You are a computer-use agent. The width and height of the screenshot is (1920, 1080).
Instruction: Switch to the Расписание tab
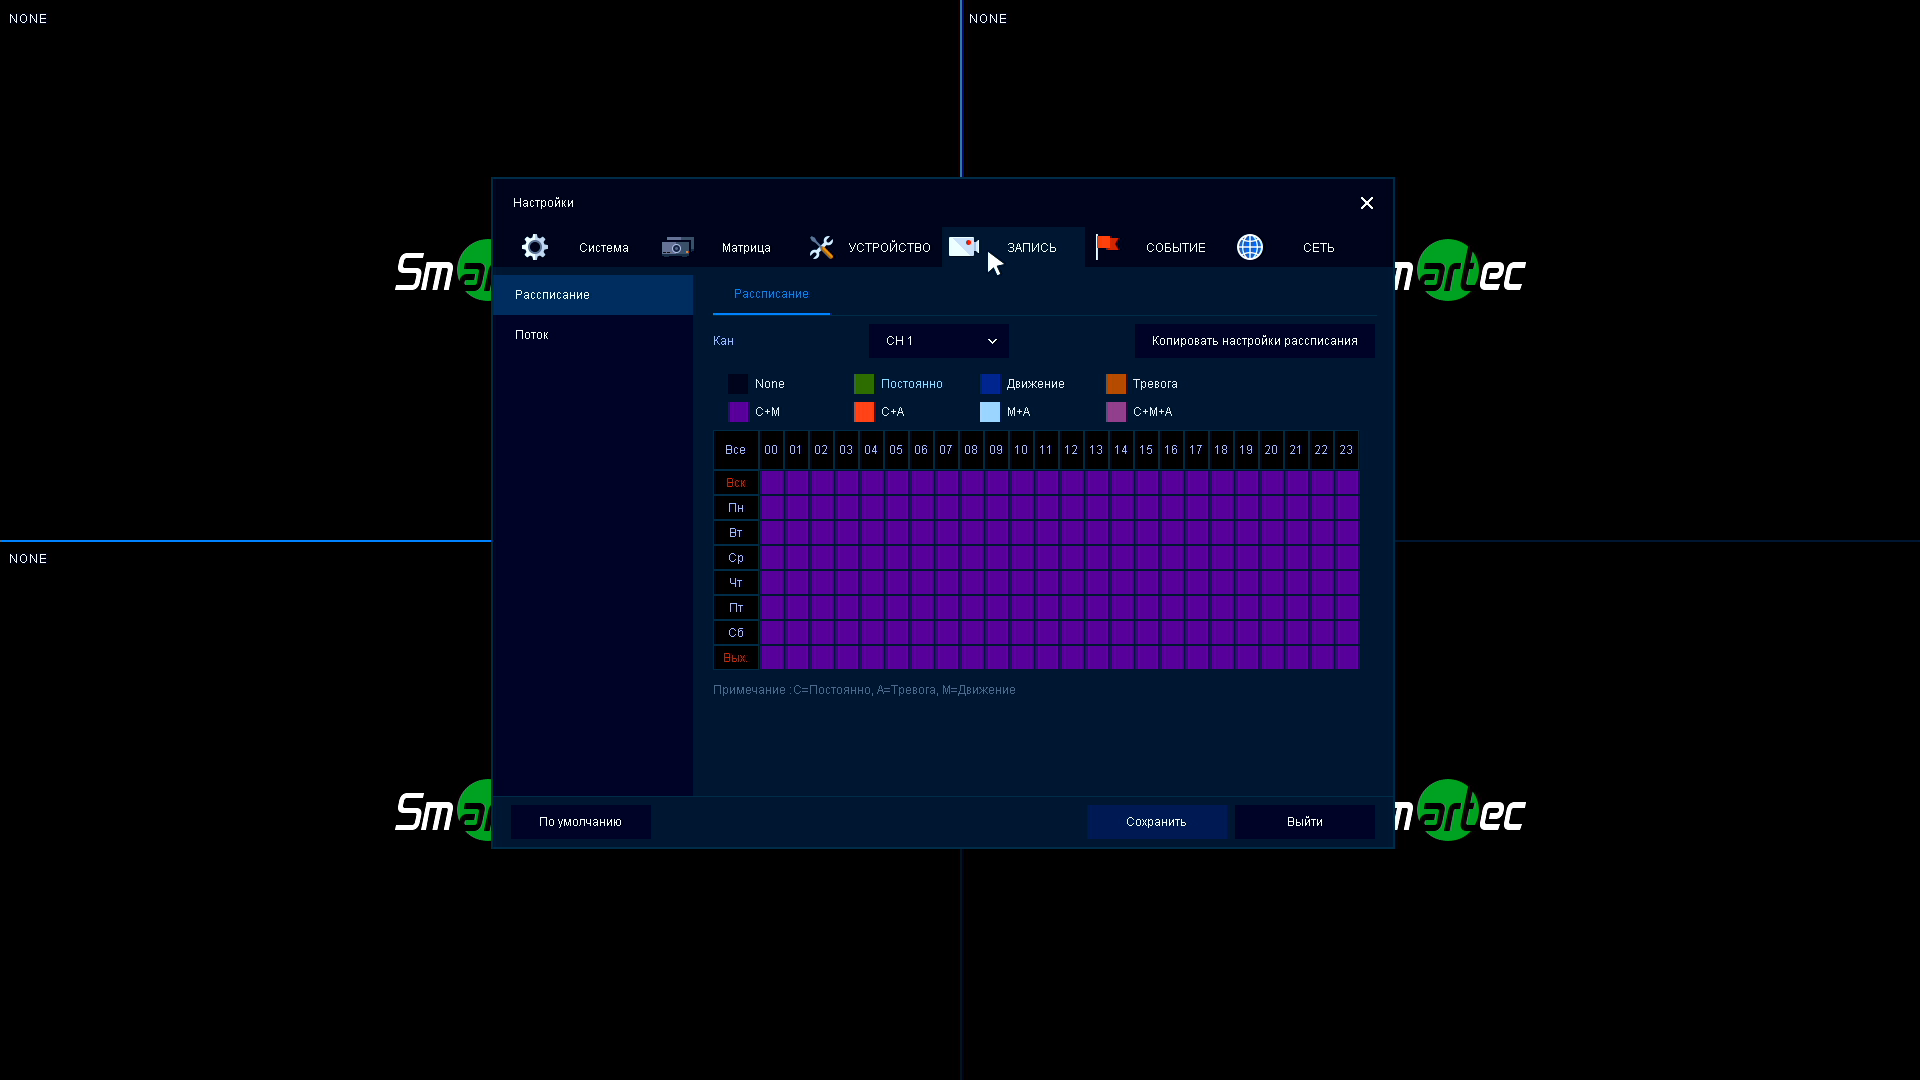771,294
